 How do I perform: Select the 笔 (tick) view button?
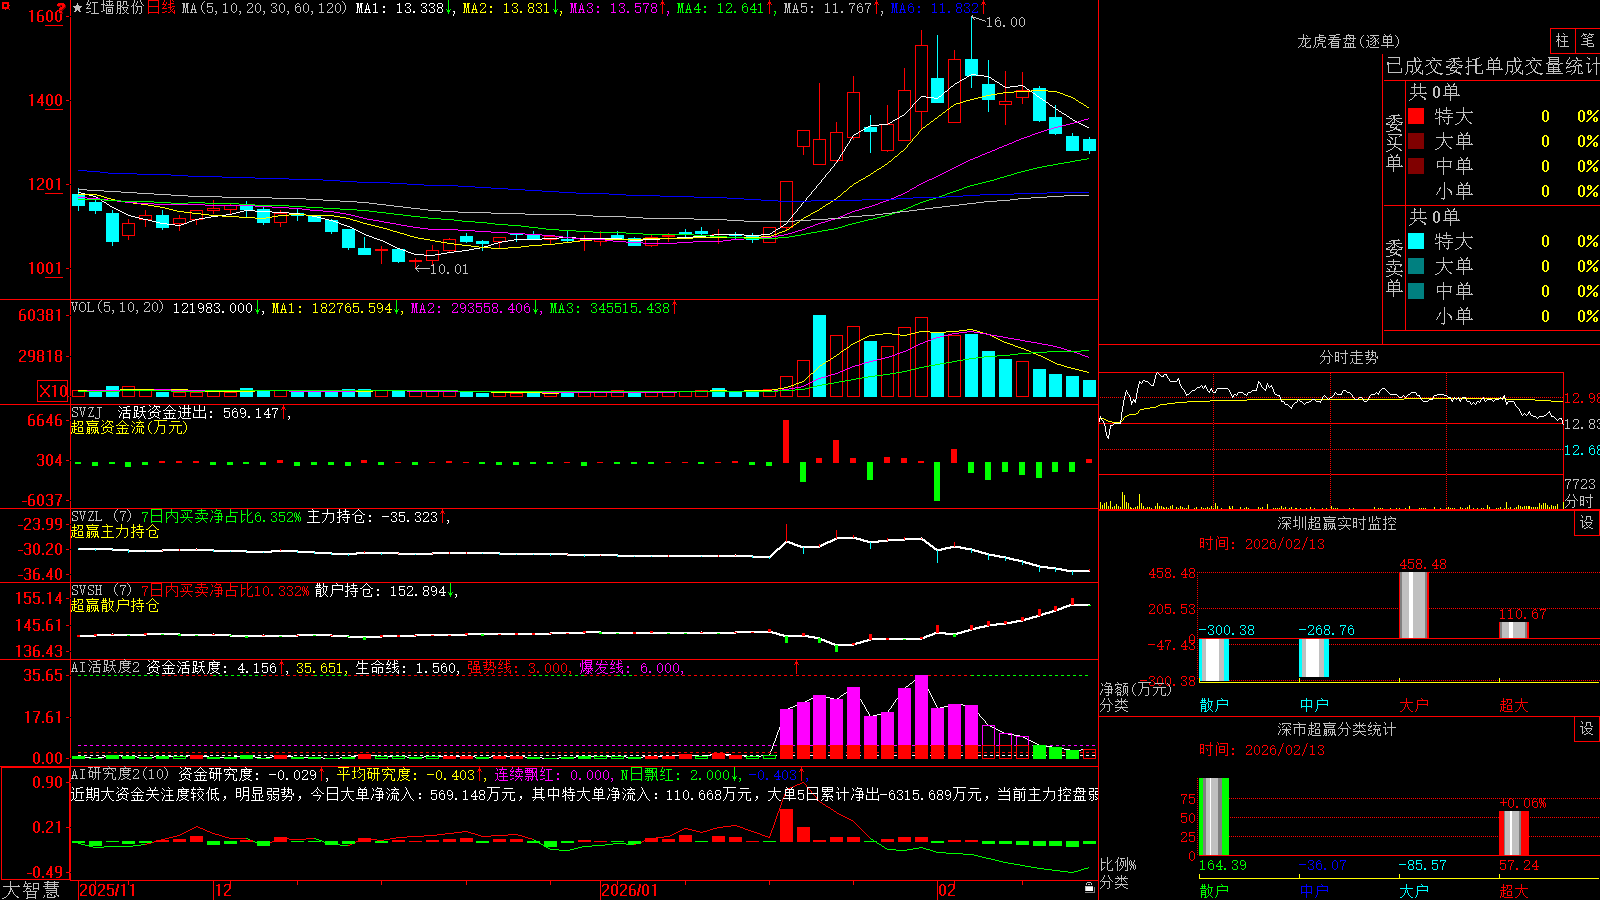point(1587,40)
